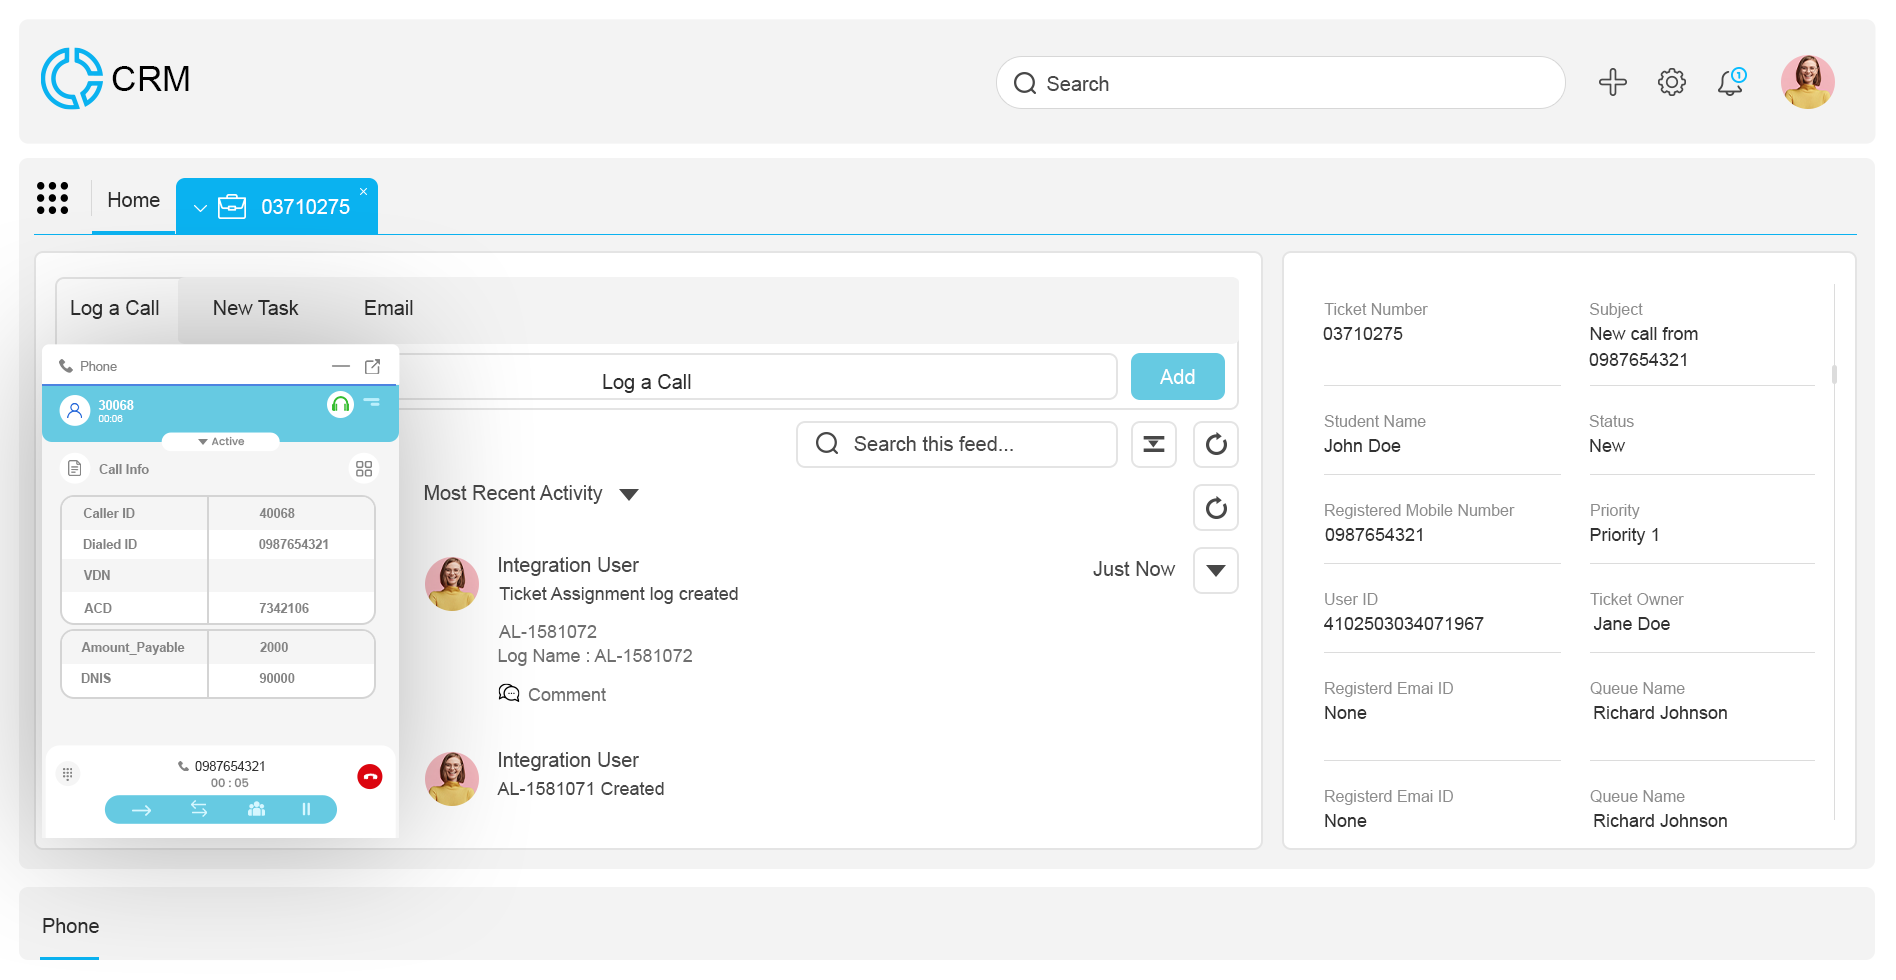Image resolution: width=1896 pixels, height=980 pixels.
Task: Click the conference call people icon
Action: 257,809
